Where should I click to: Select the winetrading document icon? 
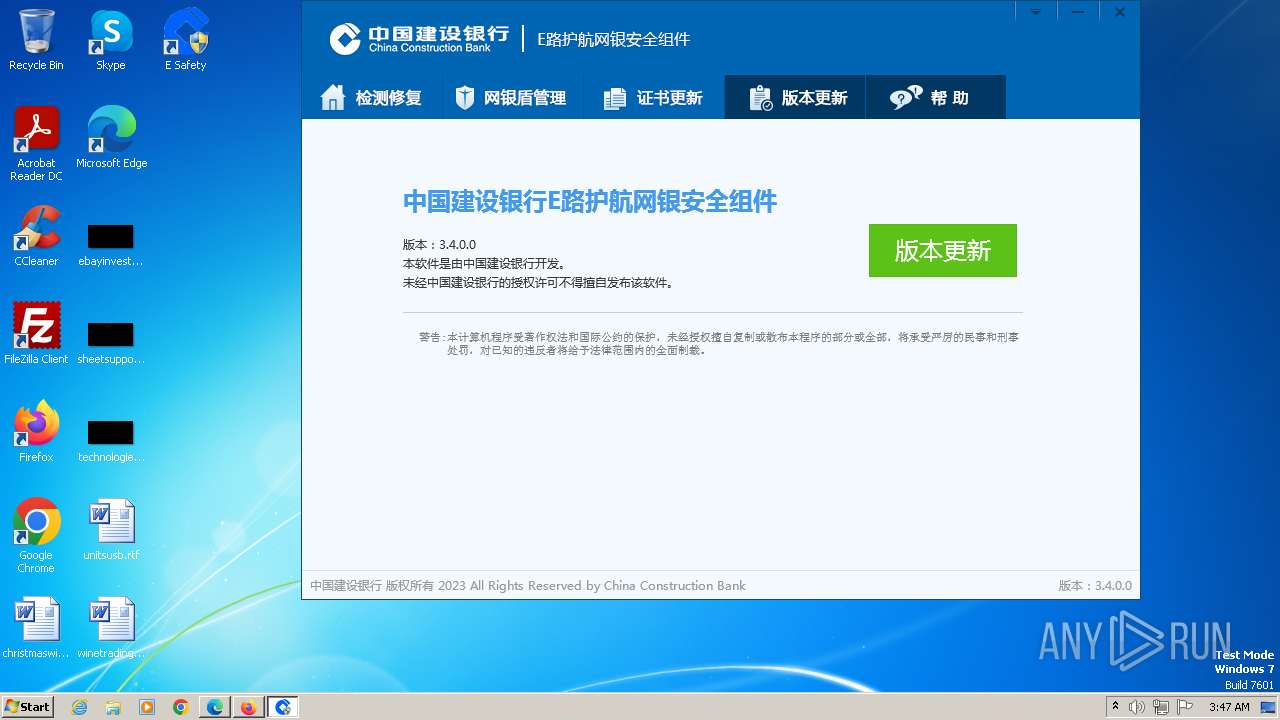click(x=111, y=628)
